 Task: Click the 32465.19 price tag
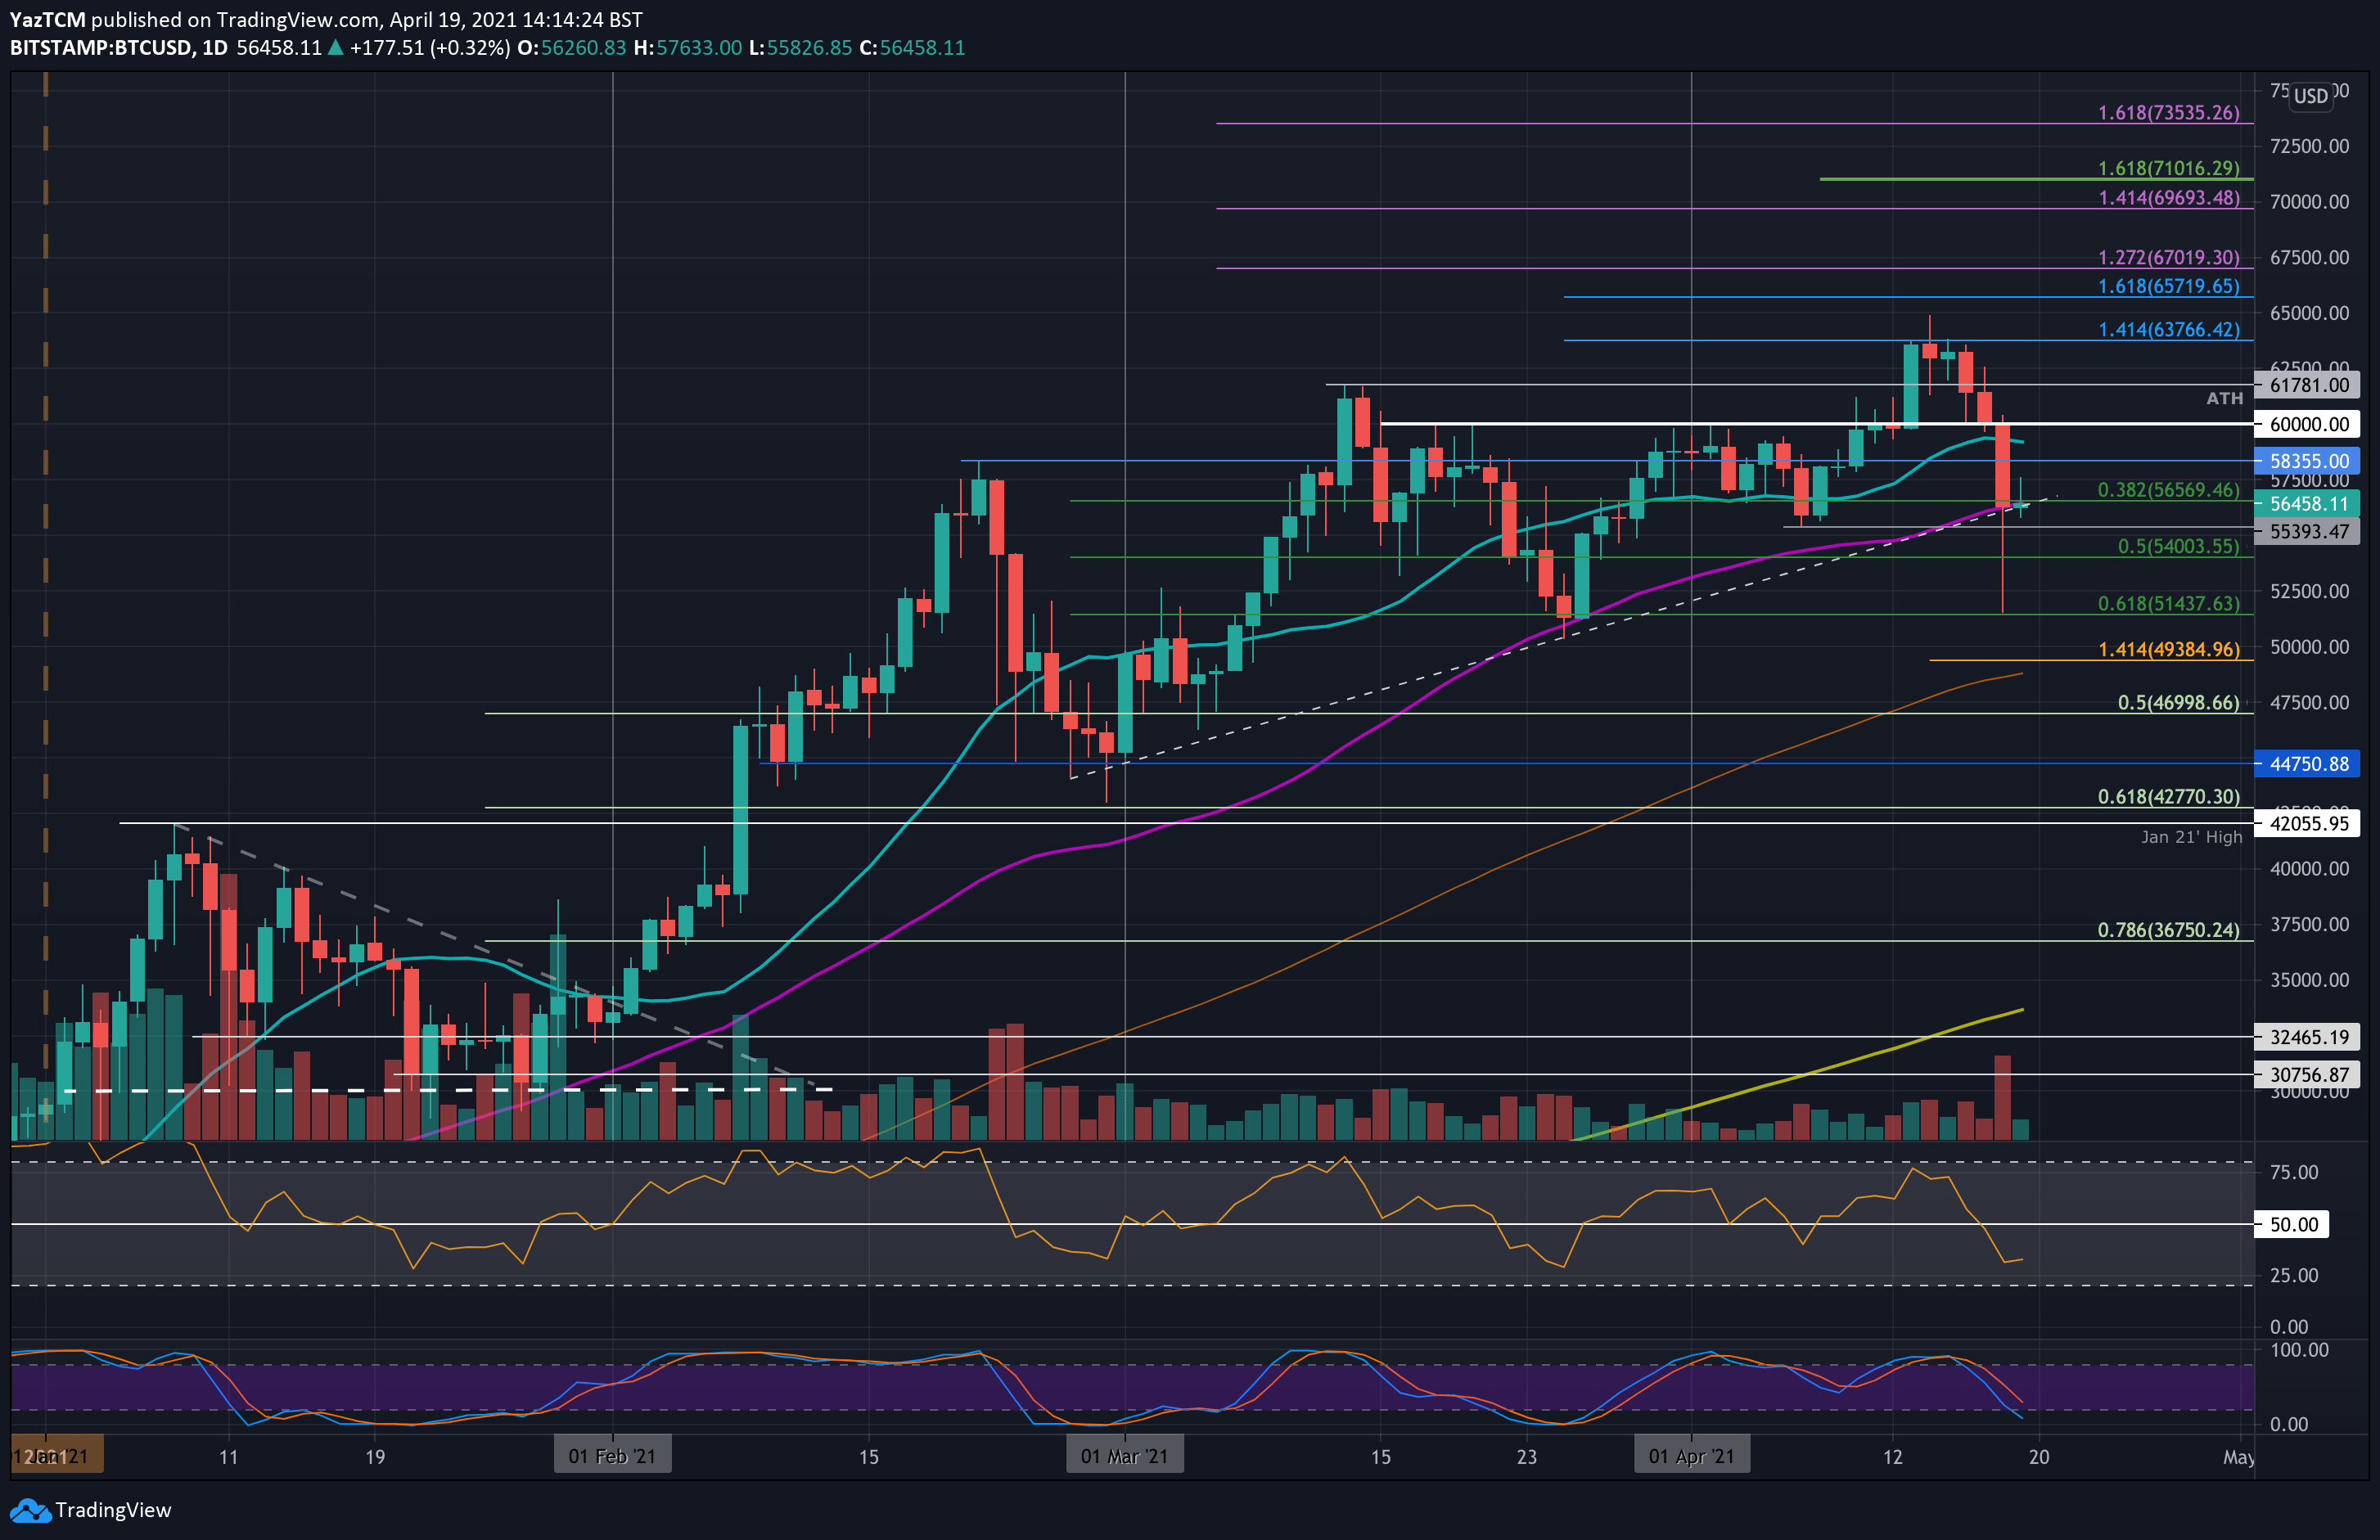pos(2308,1037)
